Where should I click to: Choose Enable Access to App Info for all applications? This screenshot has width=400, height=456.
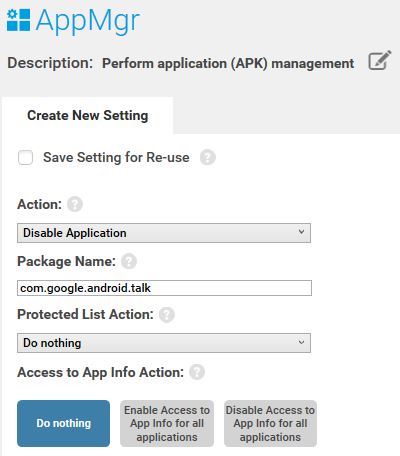(167, 423)
